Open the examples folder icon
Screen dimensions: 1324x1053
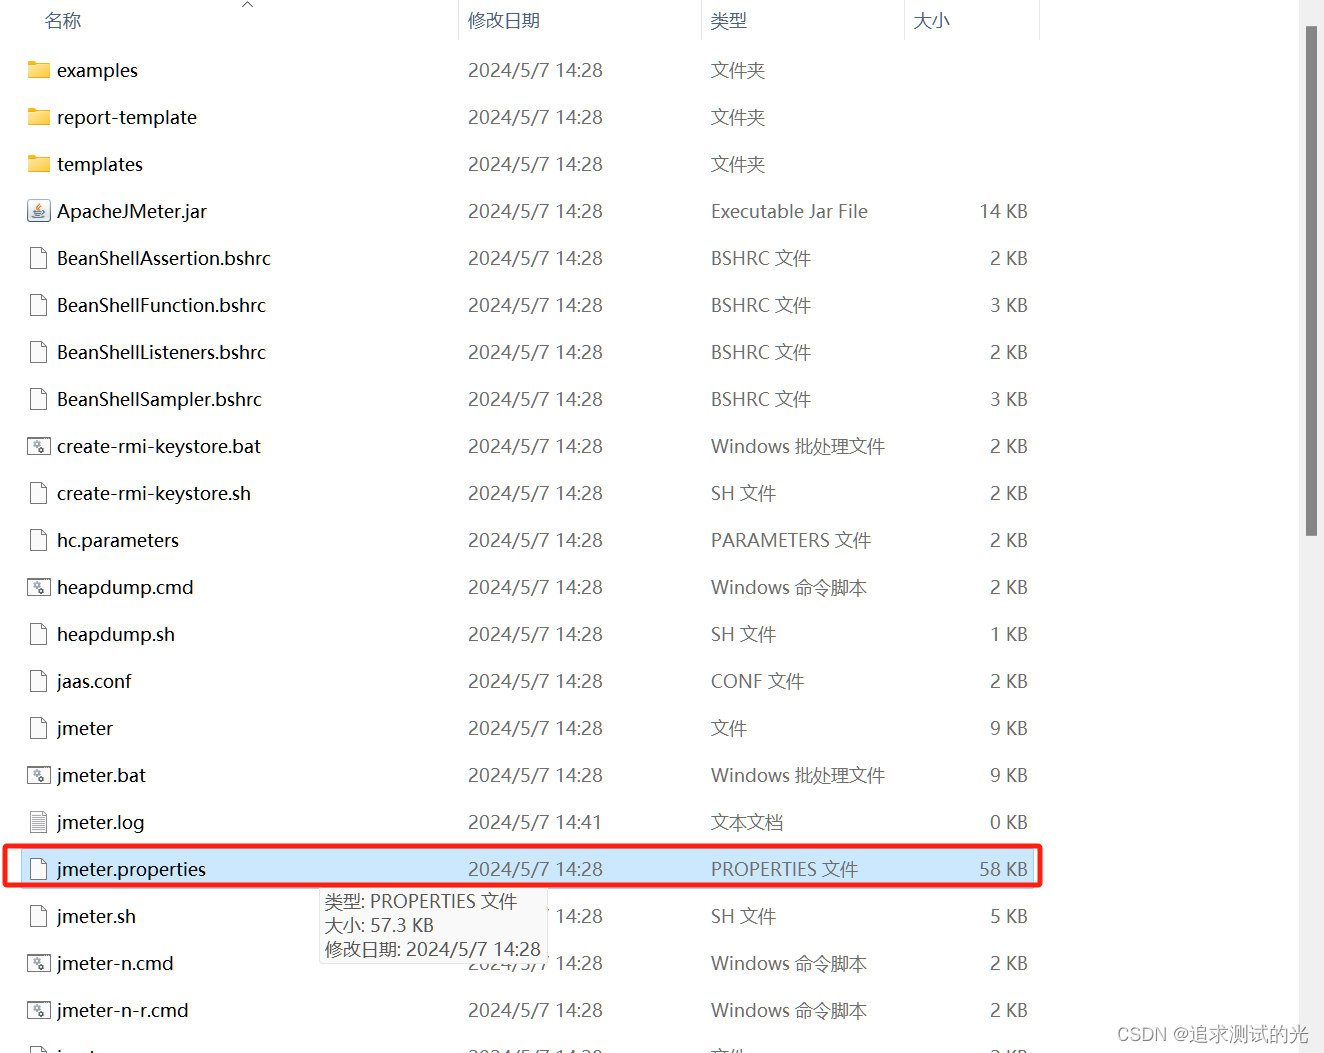(x=38, y=70)
